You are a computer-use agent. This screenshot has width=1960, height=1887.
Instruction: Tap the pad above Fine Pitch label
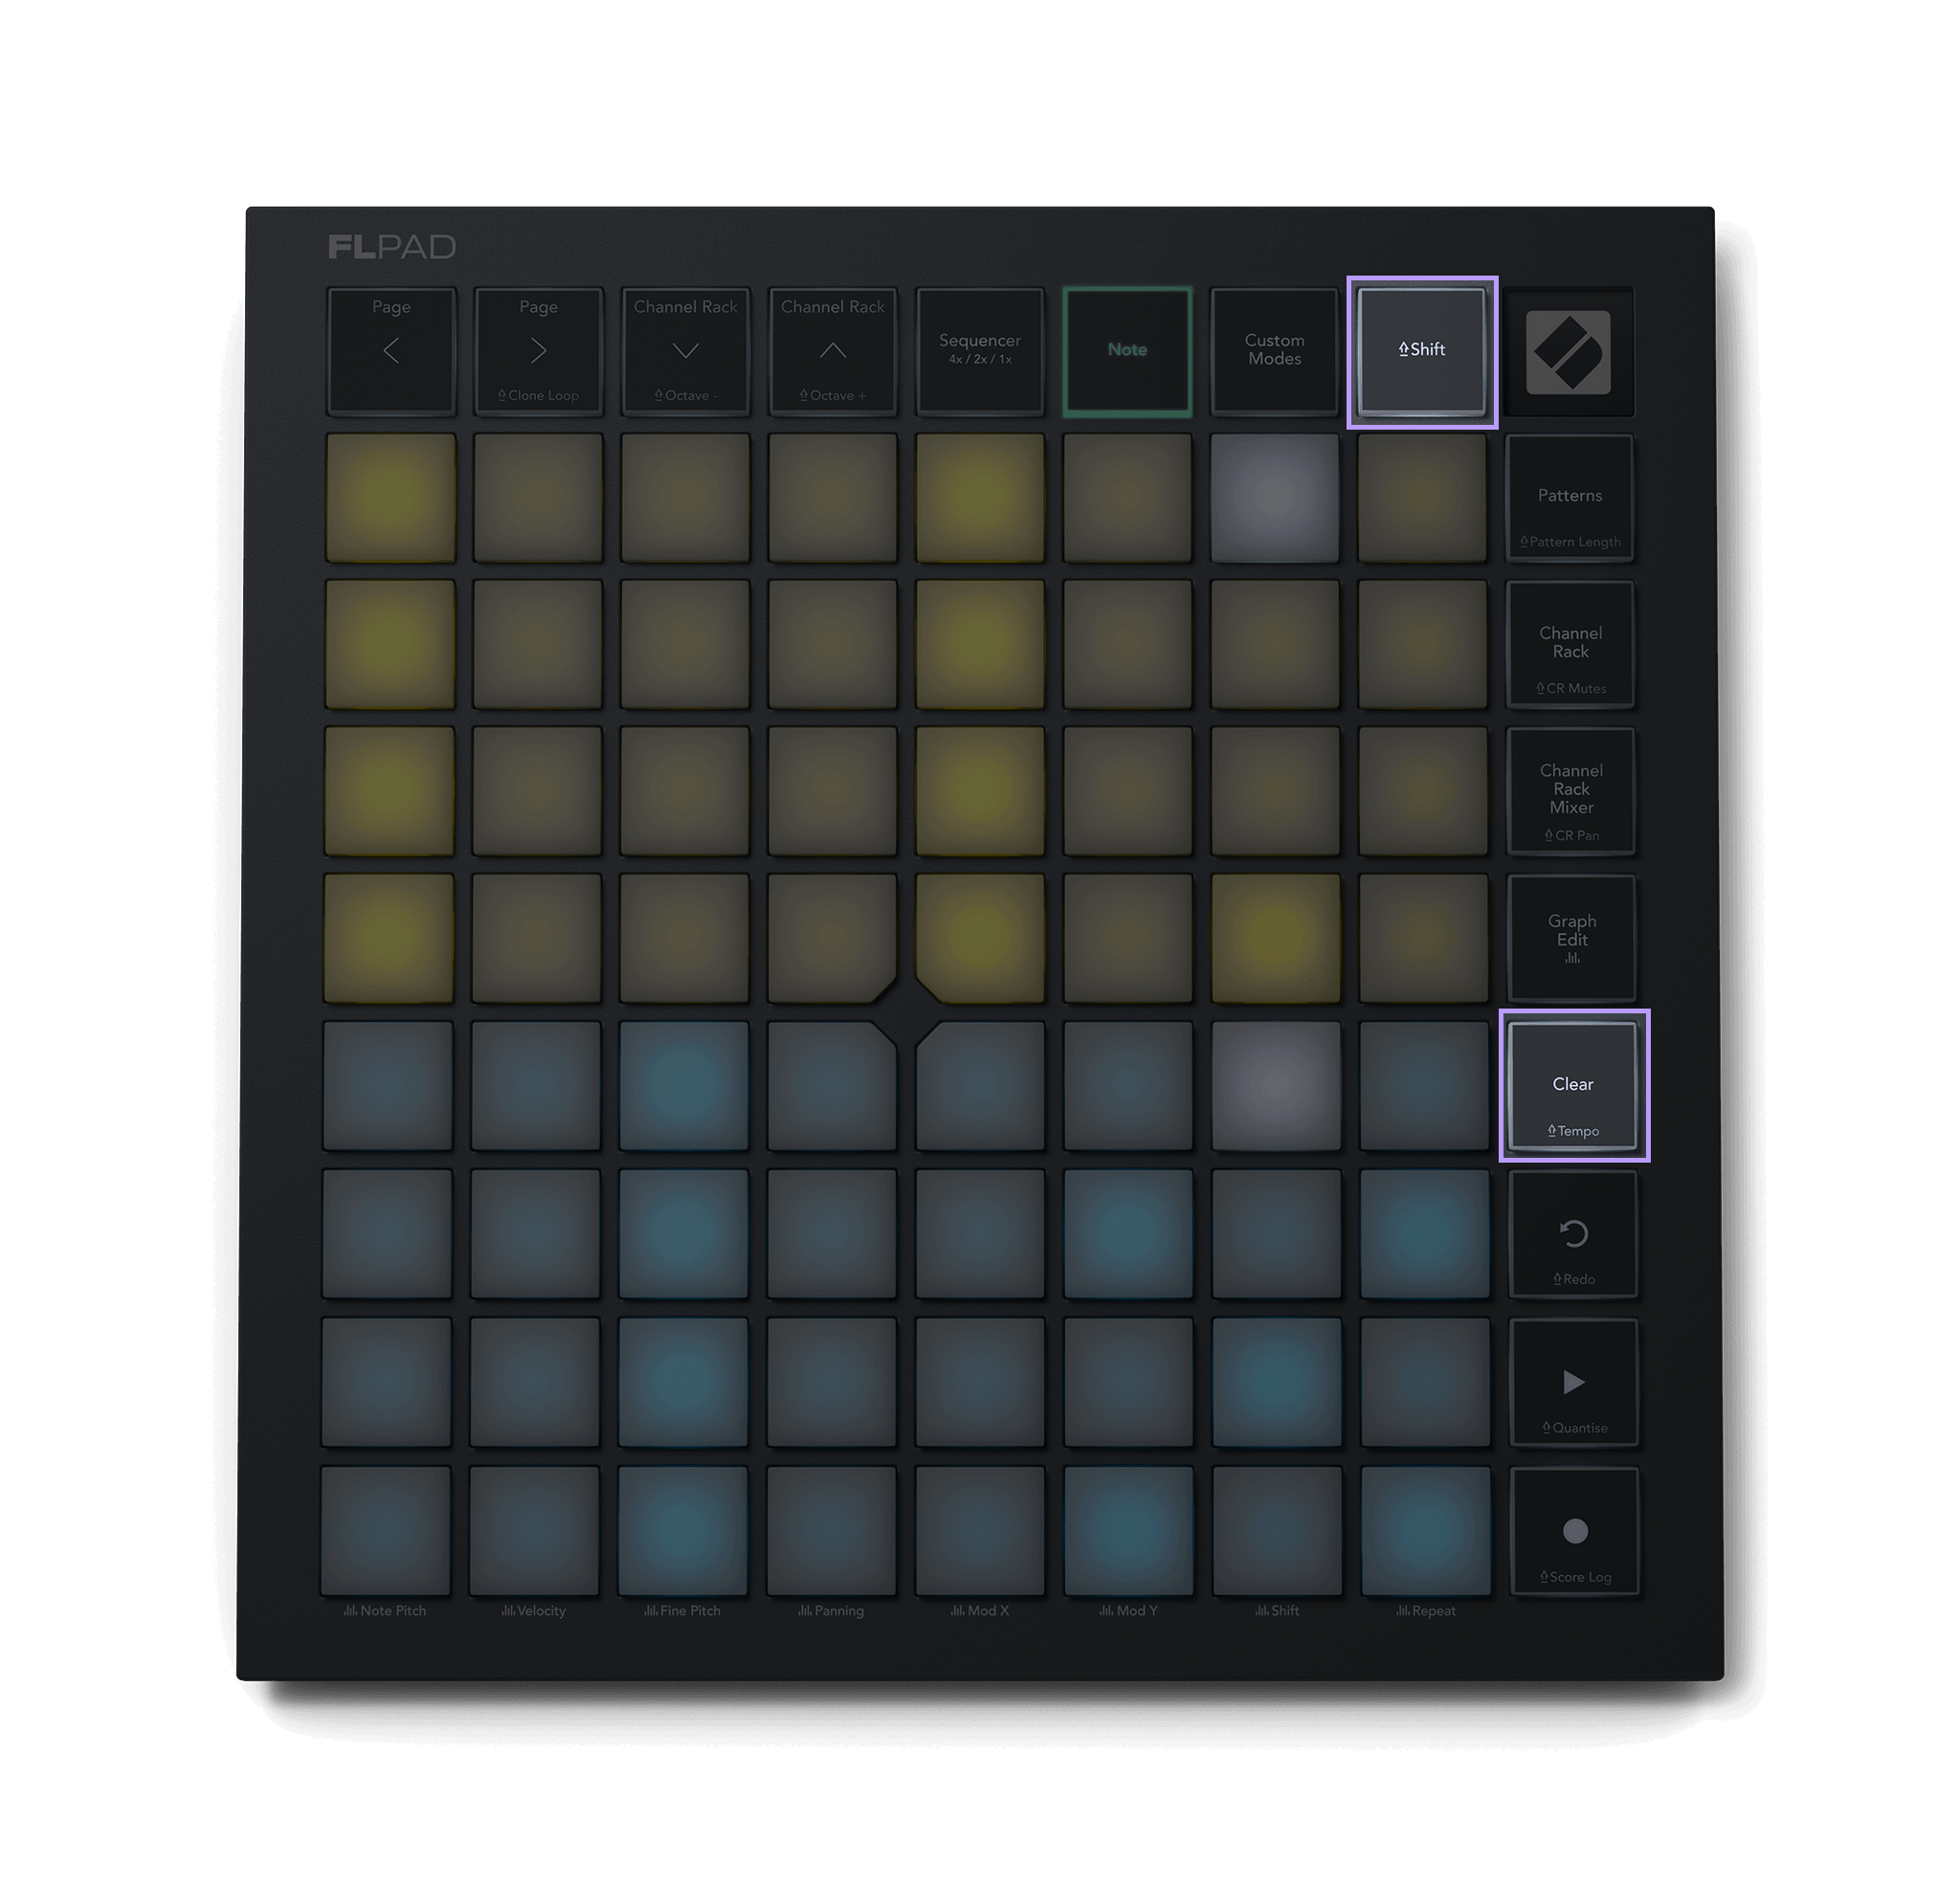(683, 1530)
